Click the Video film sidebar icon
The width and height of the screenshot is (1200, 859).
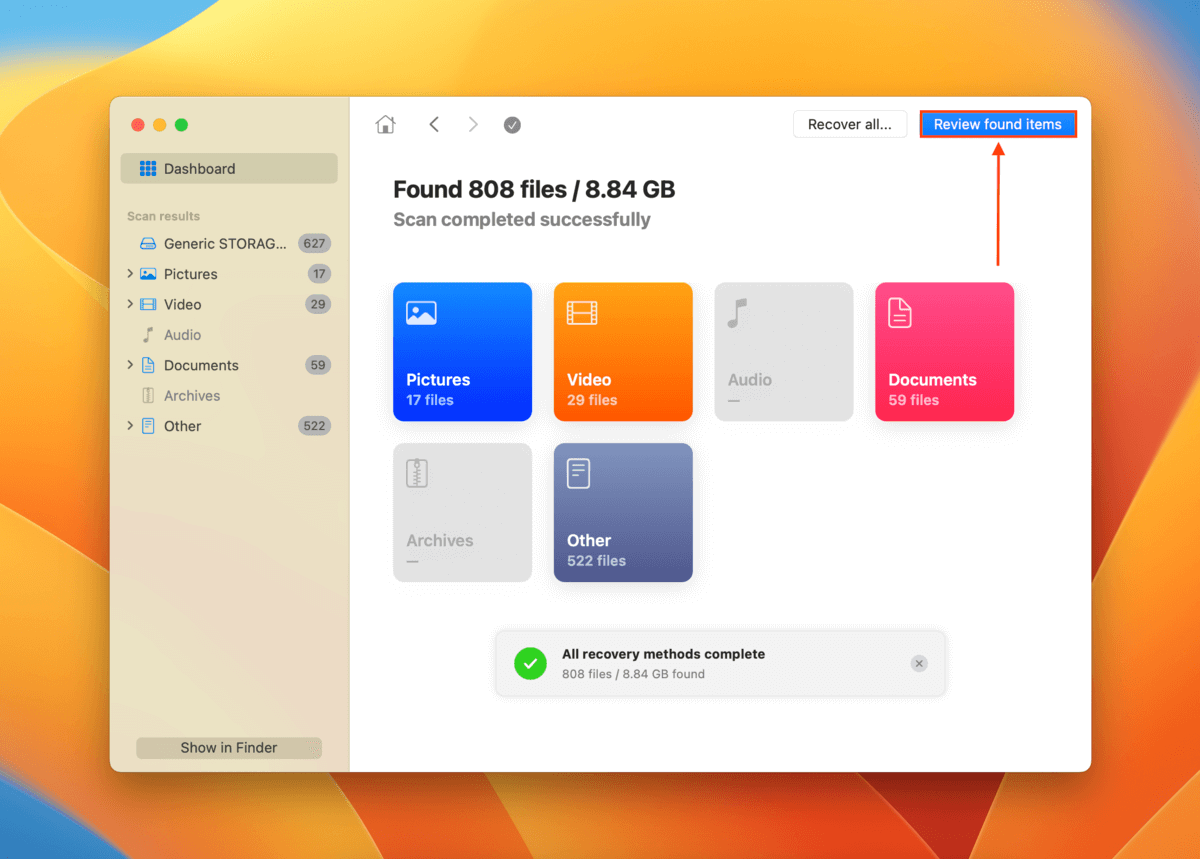pyautogui.click(x=148, y=304)
